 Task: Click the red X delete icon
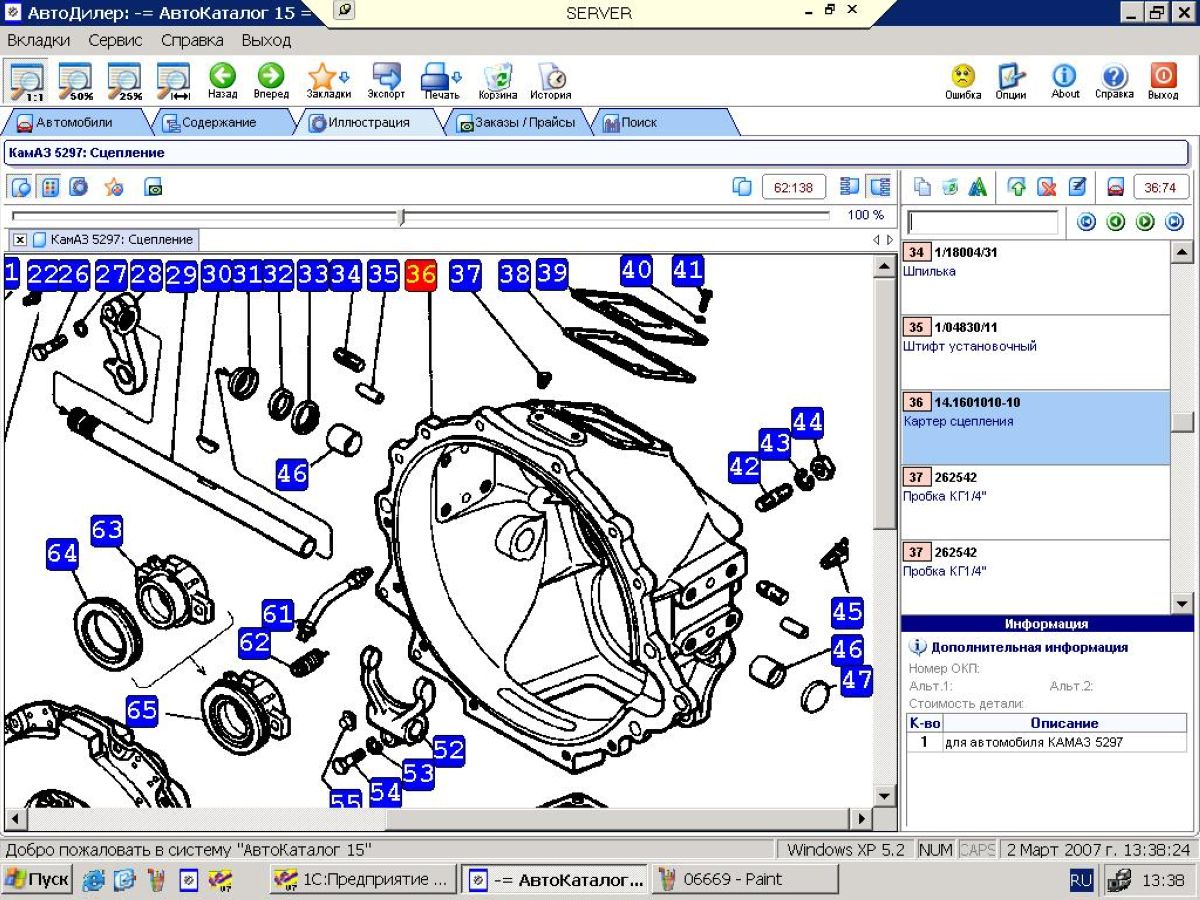coord(1047,187)
